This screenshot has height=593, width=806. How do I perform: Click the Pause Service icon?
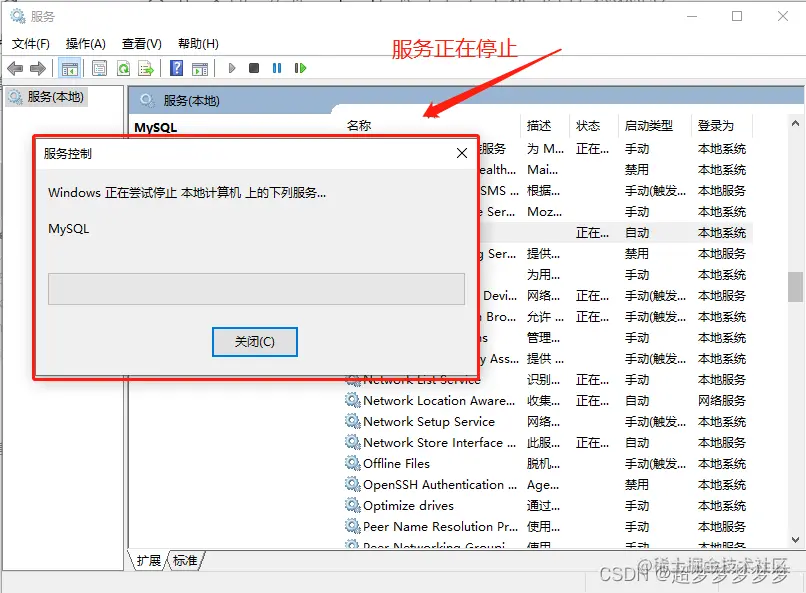point(277,68)
